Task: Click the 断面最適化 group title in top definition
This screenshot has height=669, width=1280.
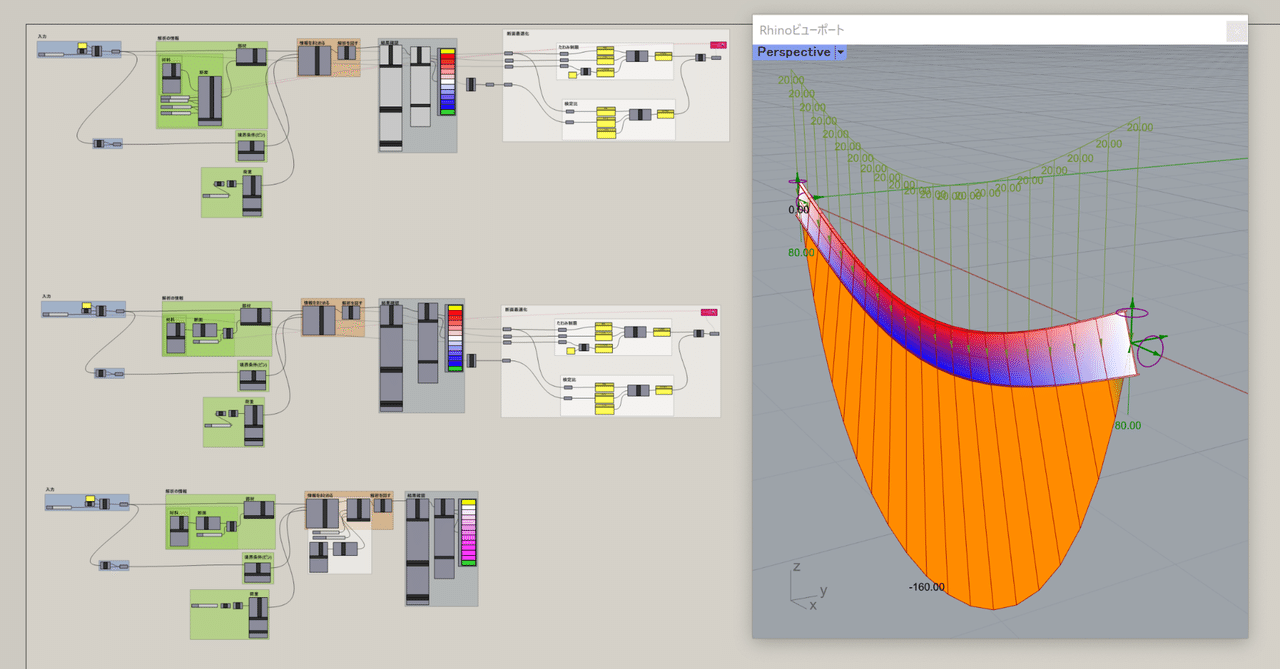Action: click(x=518, y=34)
